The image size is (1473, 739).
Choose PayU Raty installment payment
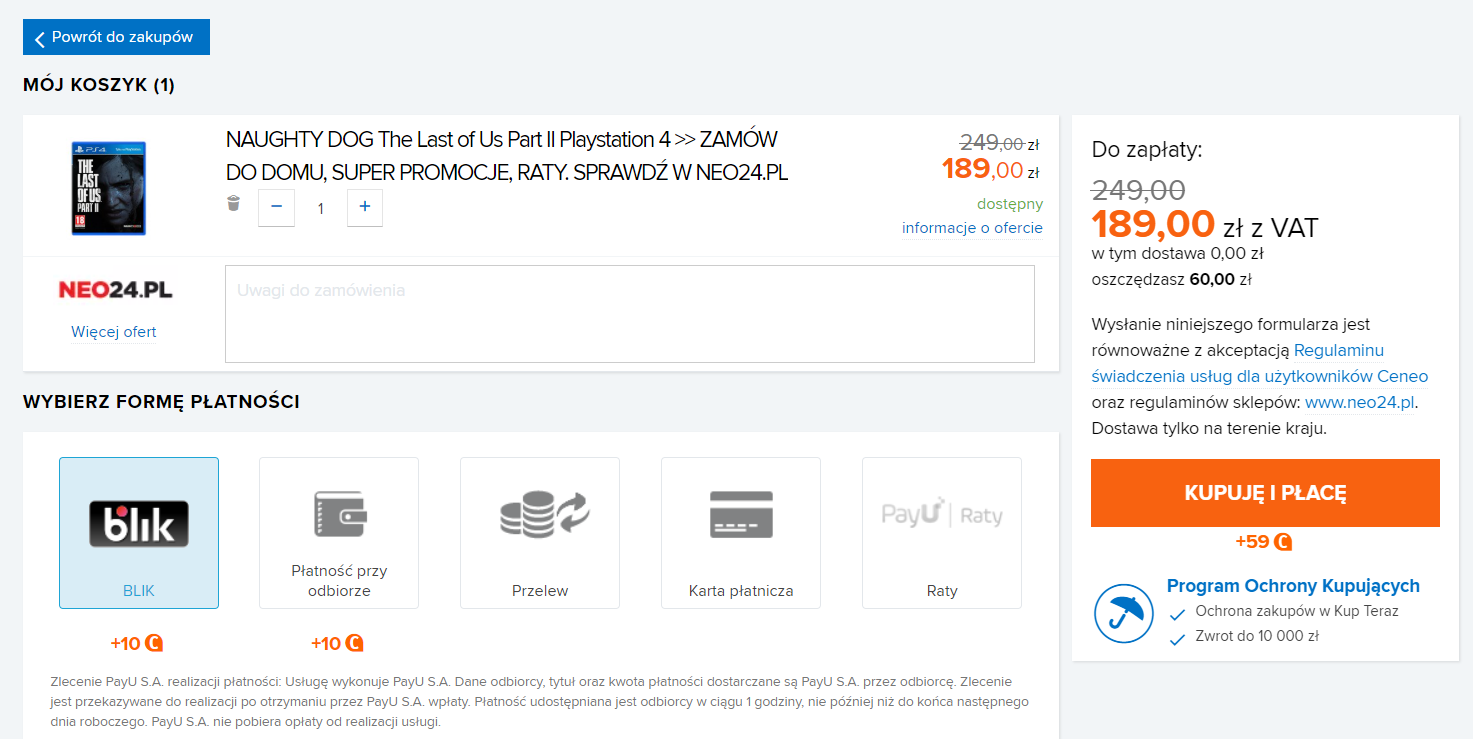coord(942,533)
